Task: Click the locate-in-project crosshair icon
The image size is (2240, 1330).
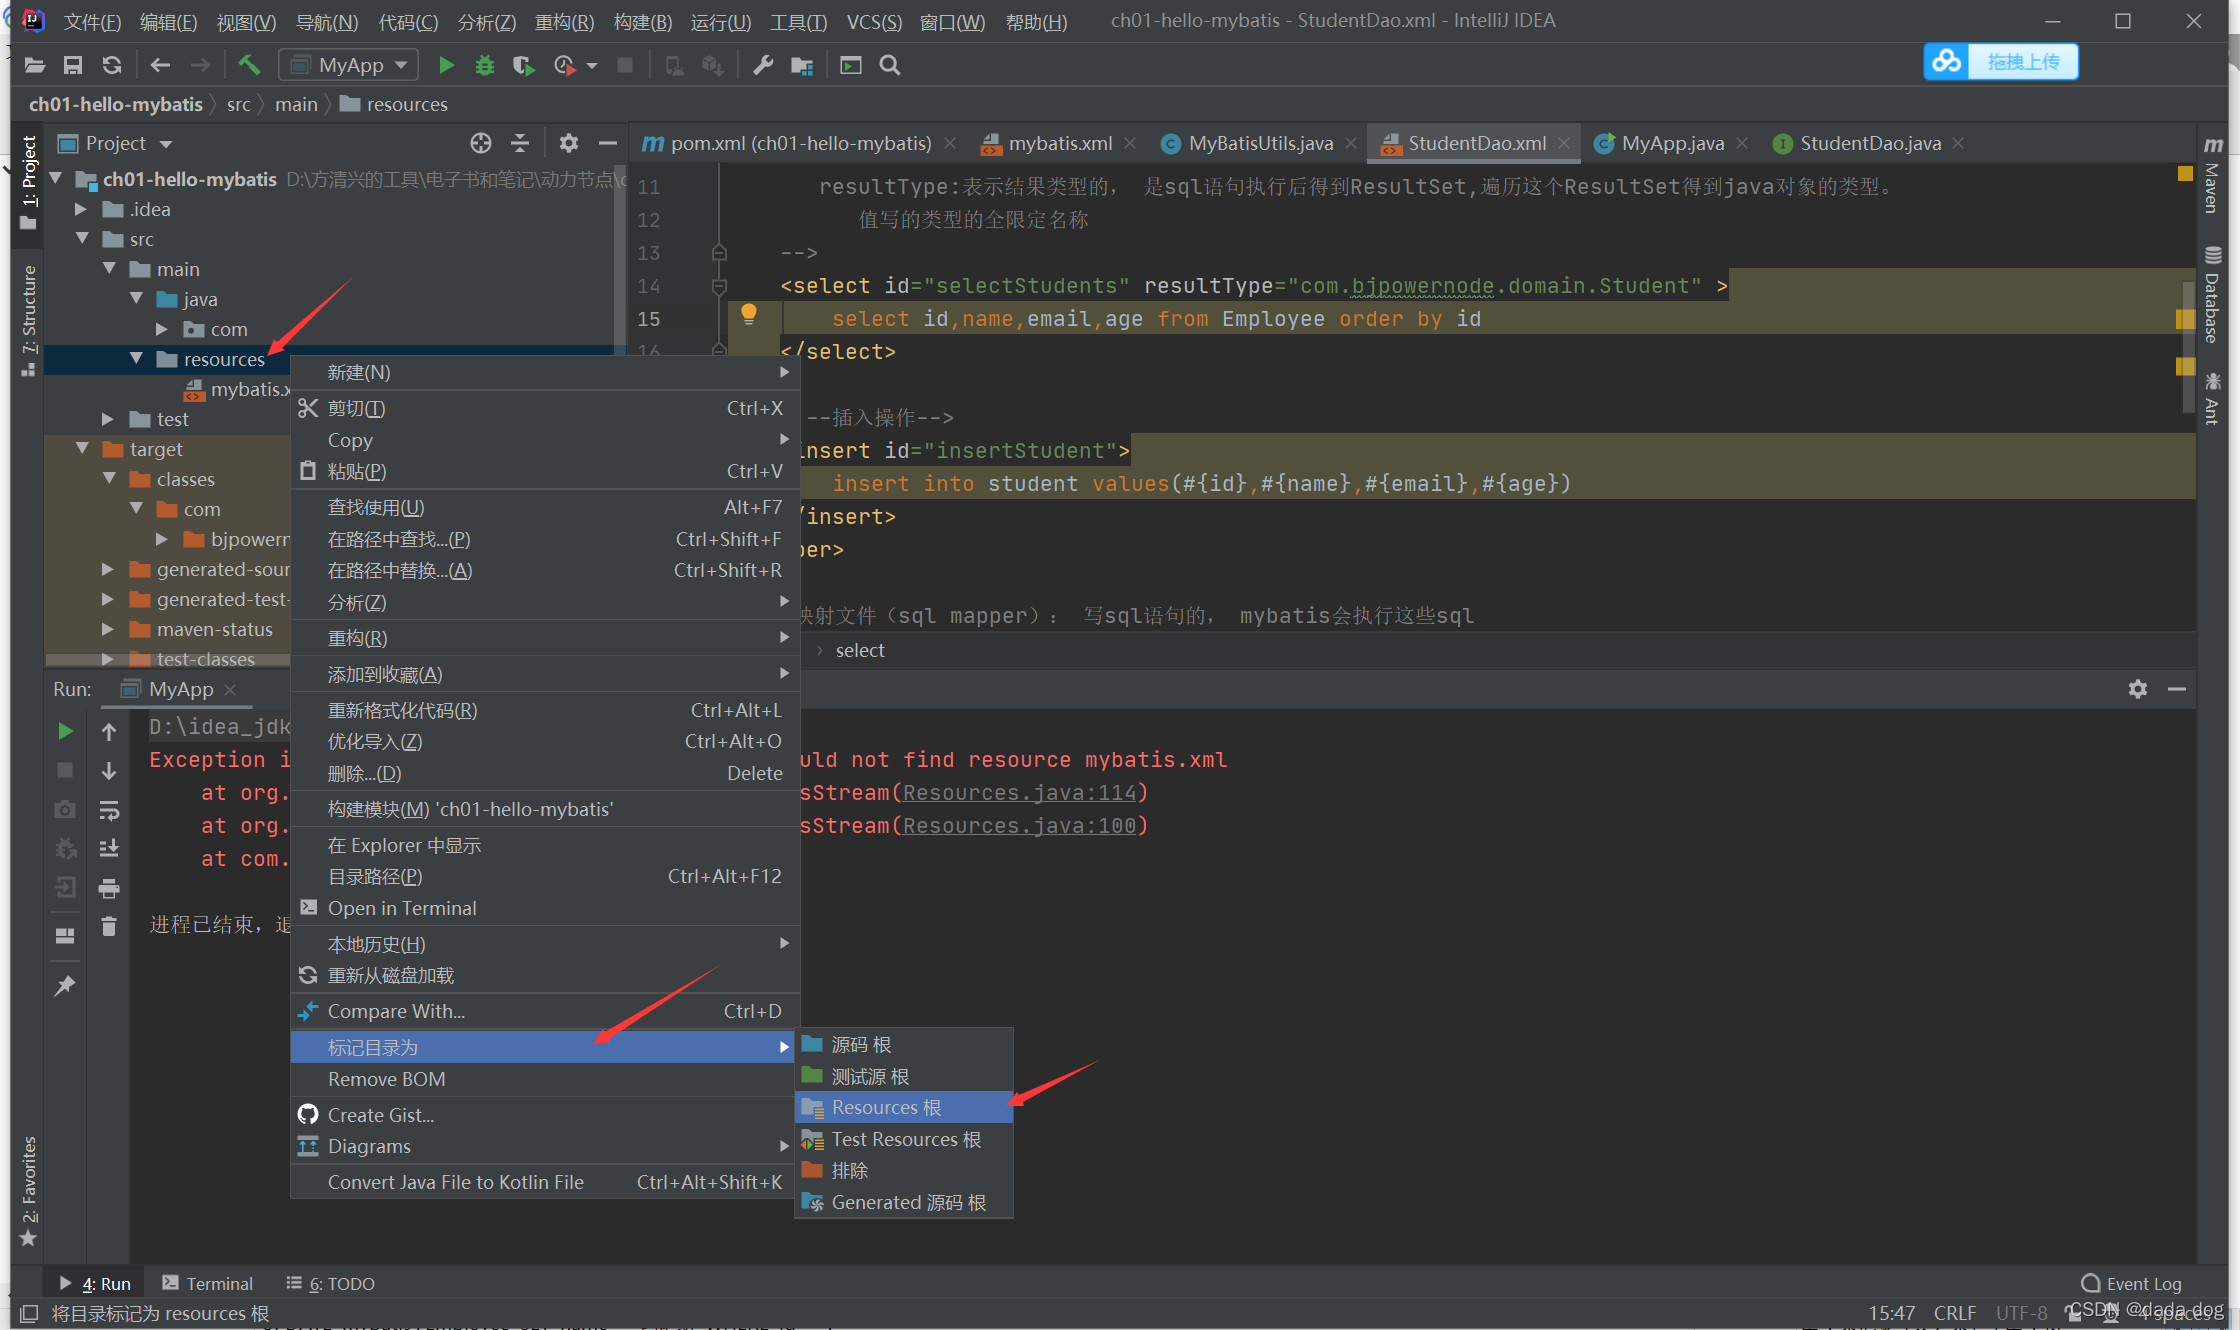Action: click(x=481, y=143)
